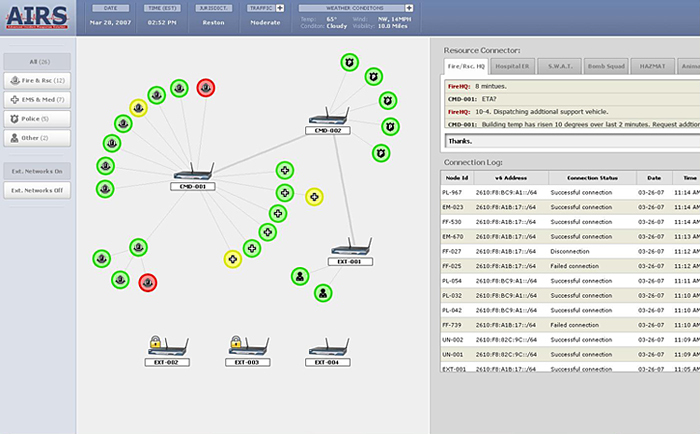Viewport: 700px width, 434px height.
Task: Show all 26 resources filter
Action: 37,62
